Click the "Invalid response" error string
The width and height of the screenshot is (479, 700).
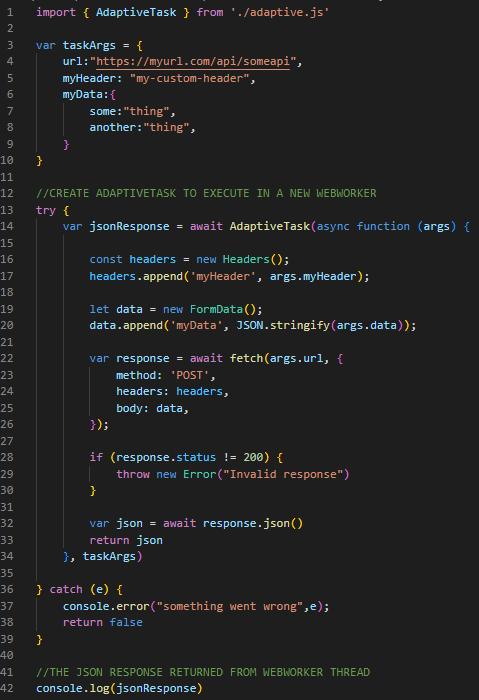[x=283, y=475]
